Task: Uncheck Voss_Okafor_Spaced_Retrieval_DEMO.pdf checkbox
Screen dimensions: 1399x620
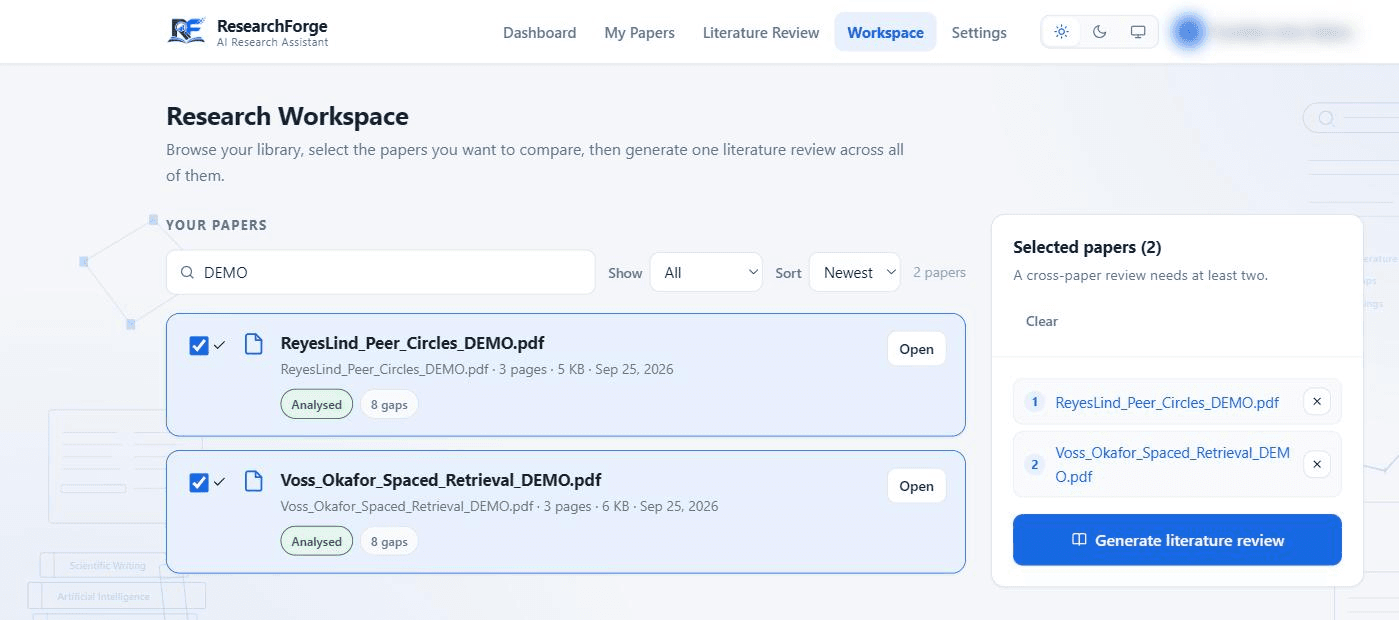Action: click(199, 482)
